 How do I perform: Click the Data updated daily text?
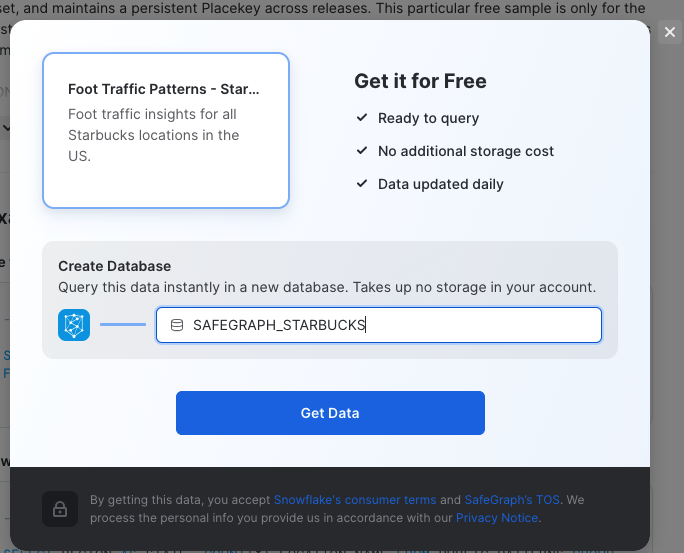click(x=440, y=184)
